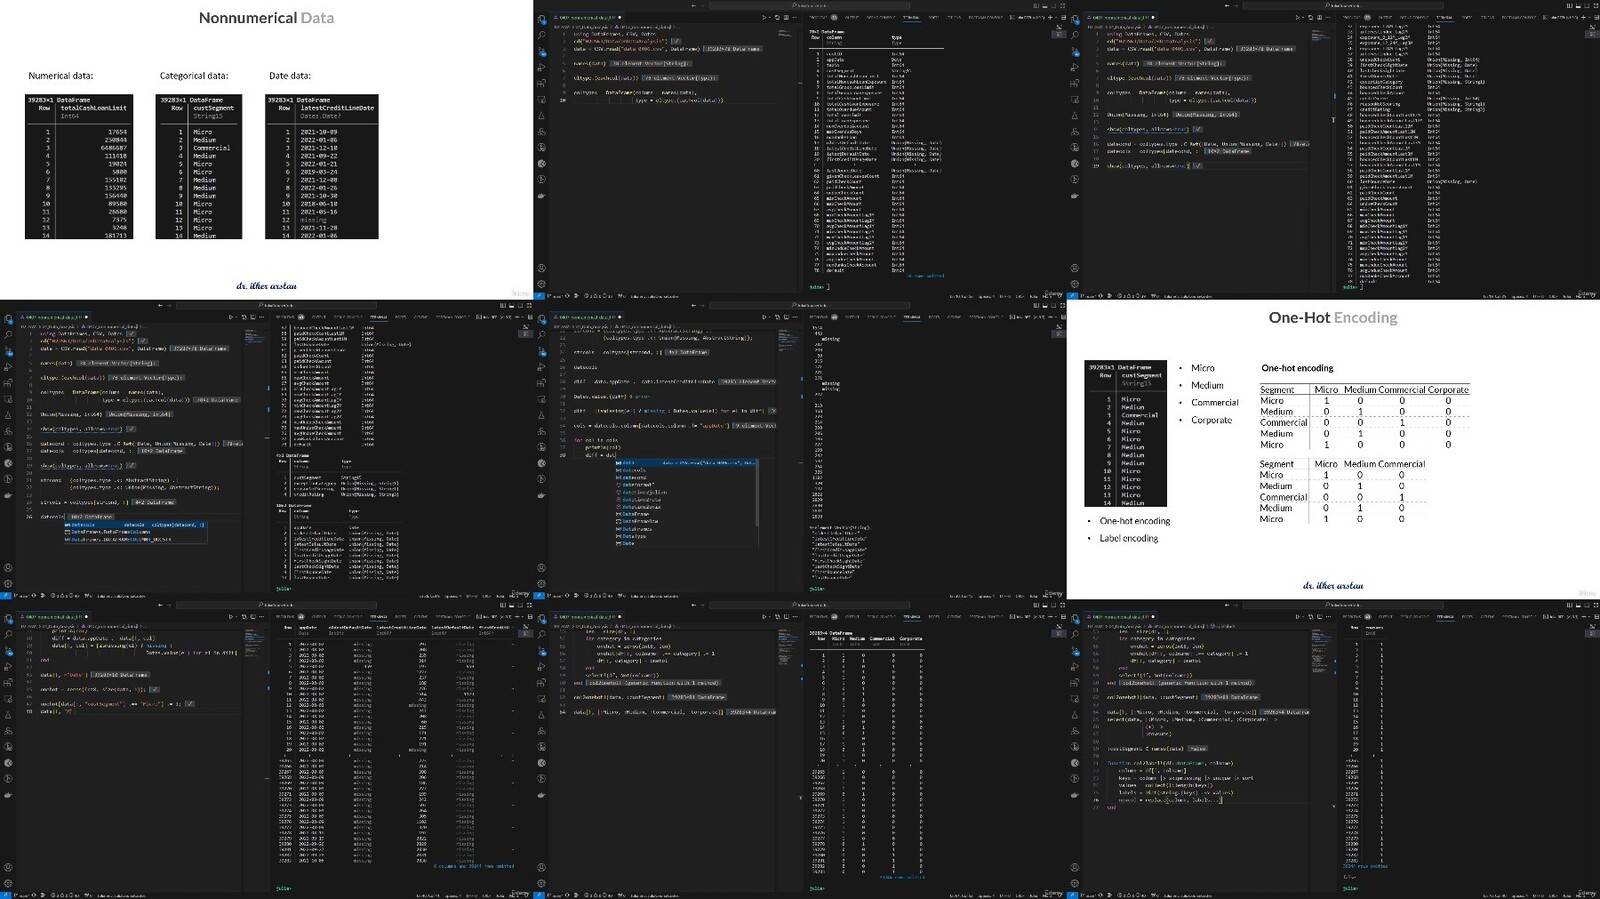Click Run file play button in the 79x2 DataFrame frame
The image size is (1600, 899).
click(x=765, y=17)
